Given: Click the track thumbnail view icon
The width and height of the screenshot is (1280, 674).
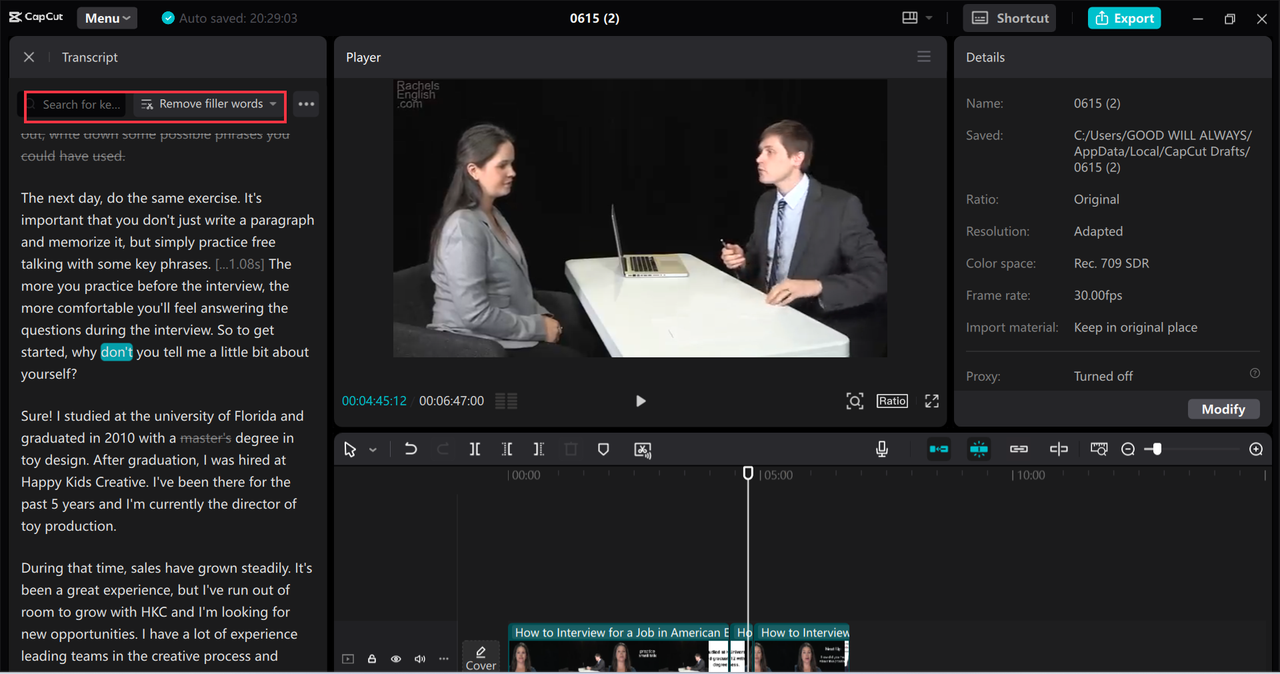Looking at the screenshot, I should point(348,659).
